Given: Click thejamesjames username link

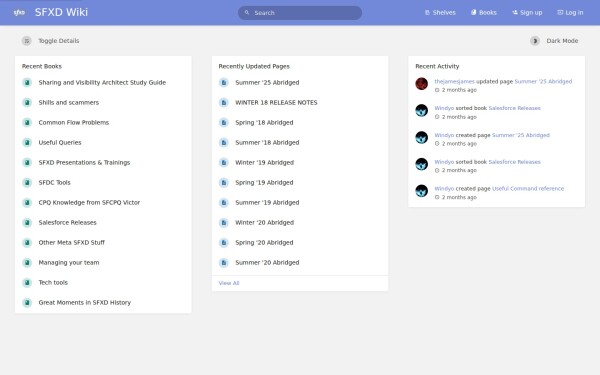Looking at the screenshot, I should click(x=454, y=82).
